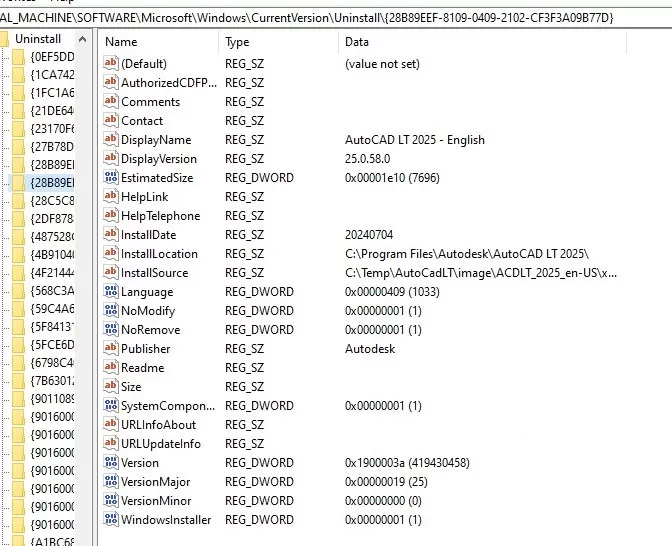Select the AuthorizedCDFP... value name

[x=169, y=82]
